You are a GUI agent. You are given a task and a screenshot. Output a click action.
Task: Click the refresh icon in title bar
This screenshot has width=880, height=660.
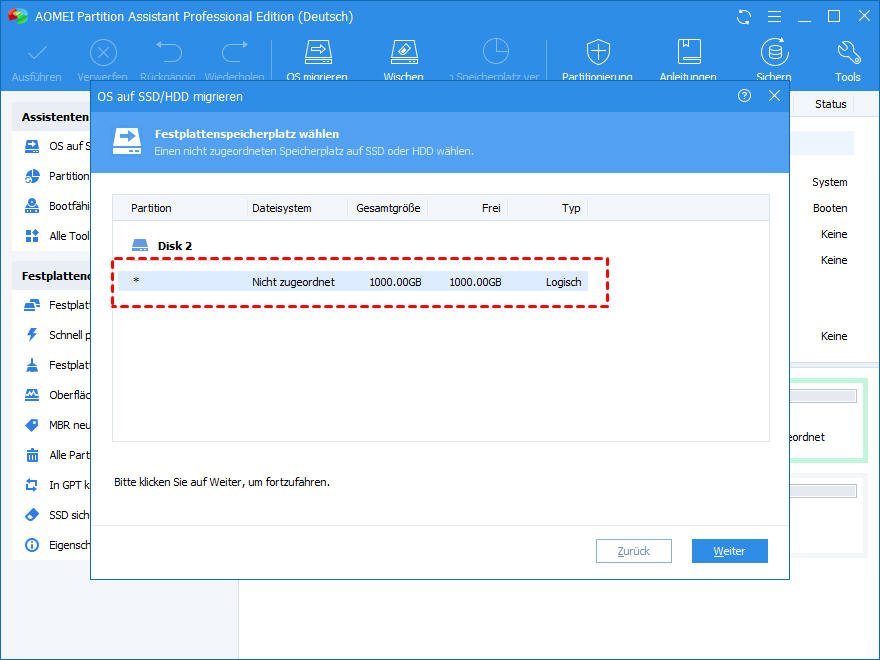point(744,17)
